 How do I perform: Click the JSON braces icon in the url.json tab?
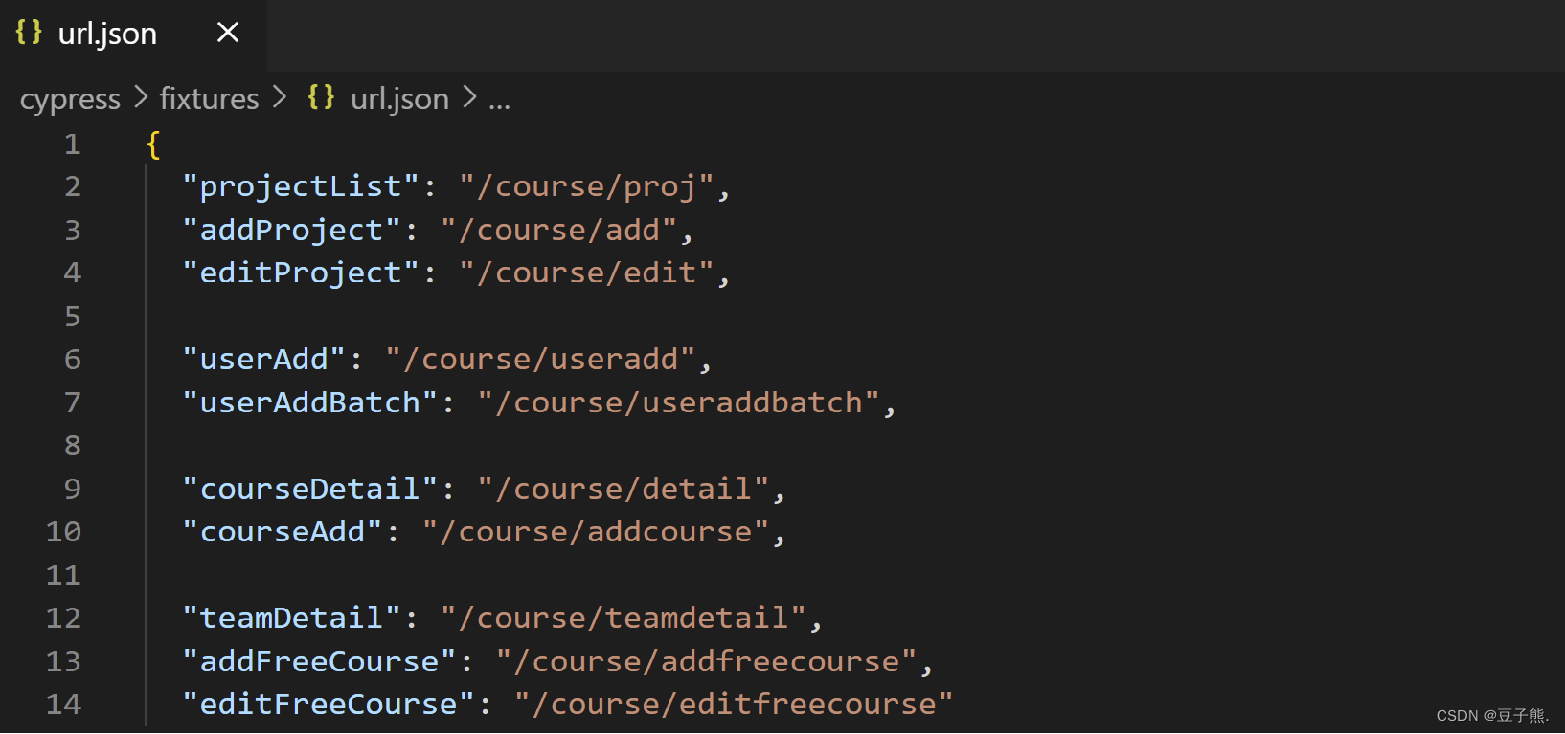tap(29, 32)
